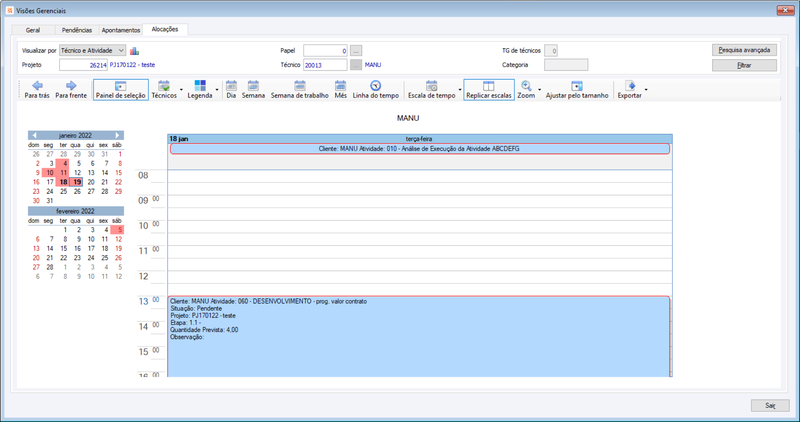800x422 pixels.
Task: Open the Papel lookup ellipsis button
Action: [356, 51]
